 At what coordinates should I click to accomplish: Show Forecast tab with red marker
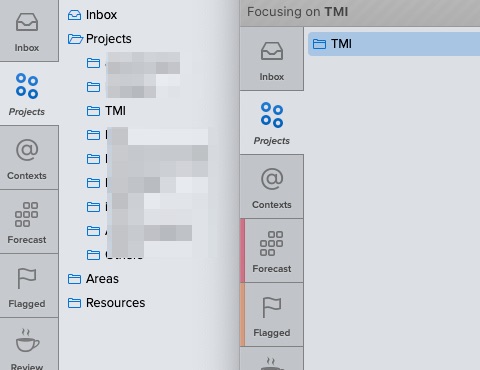click(272, 251)
